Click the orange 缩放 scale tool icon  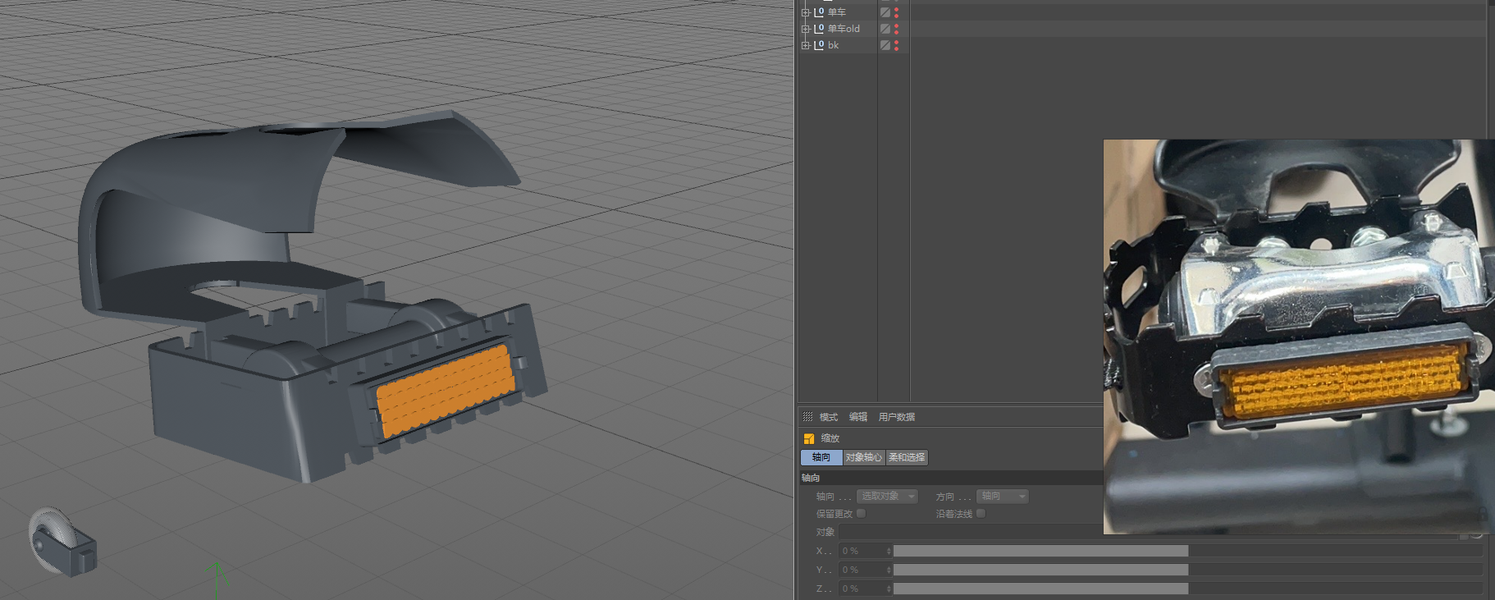tap(809, 439)
